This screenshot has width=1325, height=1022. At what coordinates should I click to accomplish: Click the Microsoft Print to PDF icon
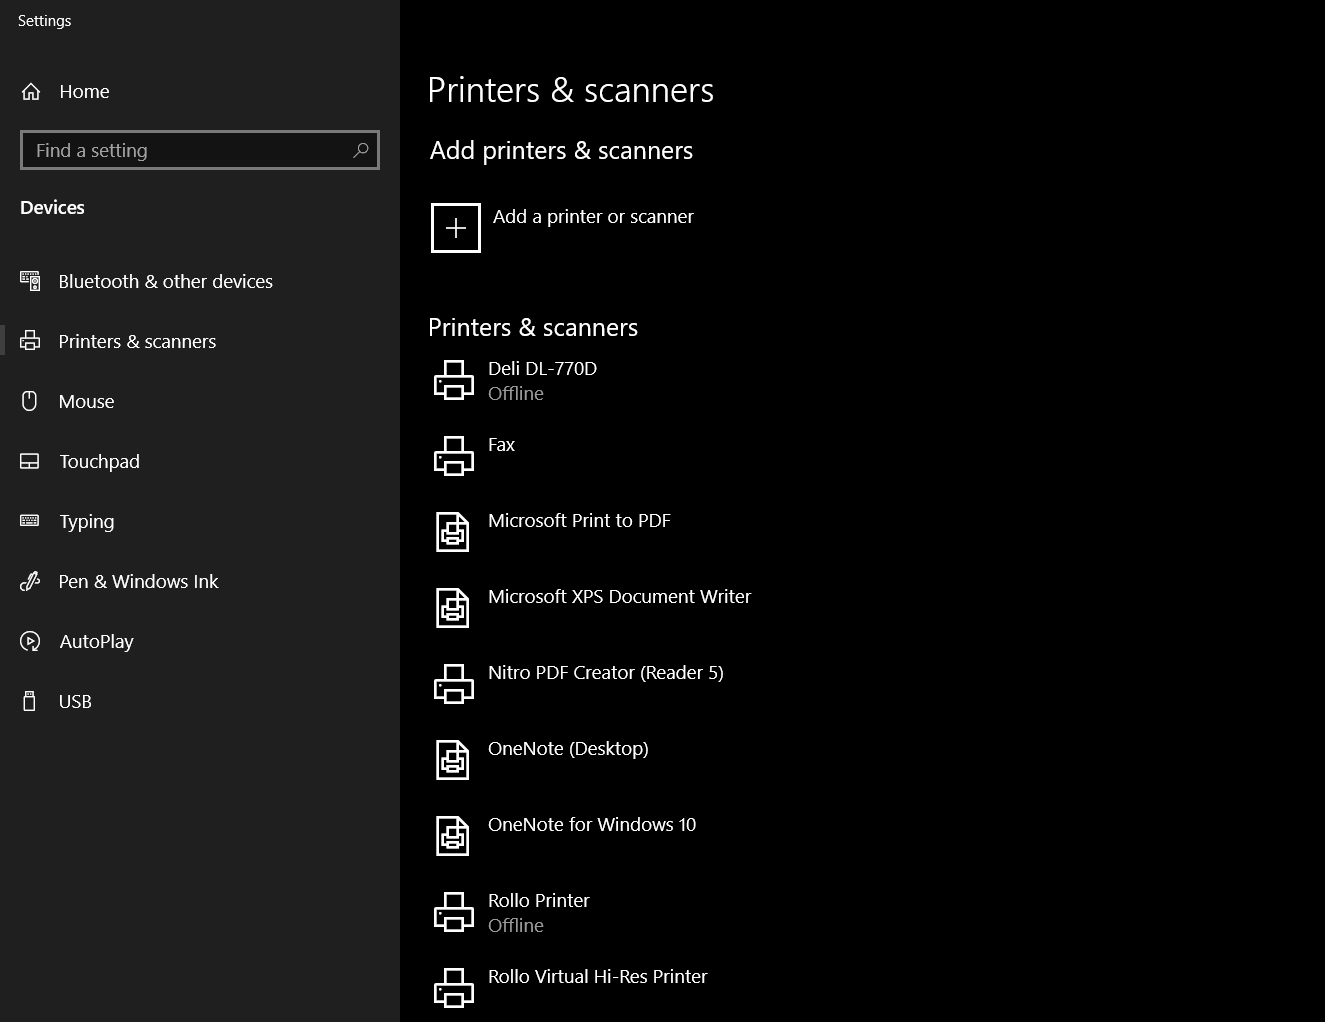coord(453,532)
